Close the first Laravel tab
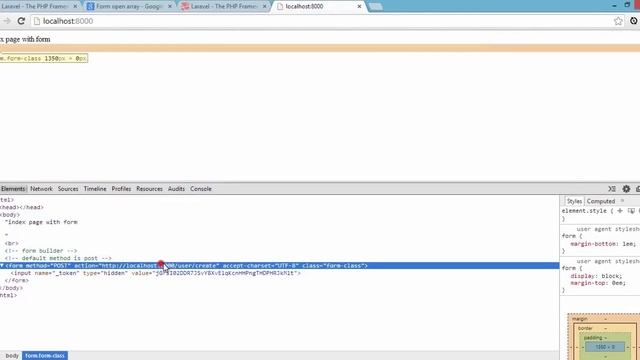640x360 pixels. coord(75,7)
